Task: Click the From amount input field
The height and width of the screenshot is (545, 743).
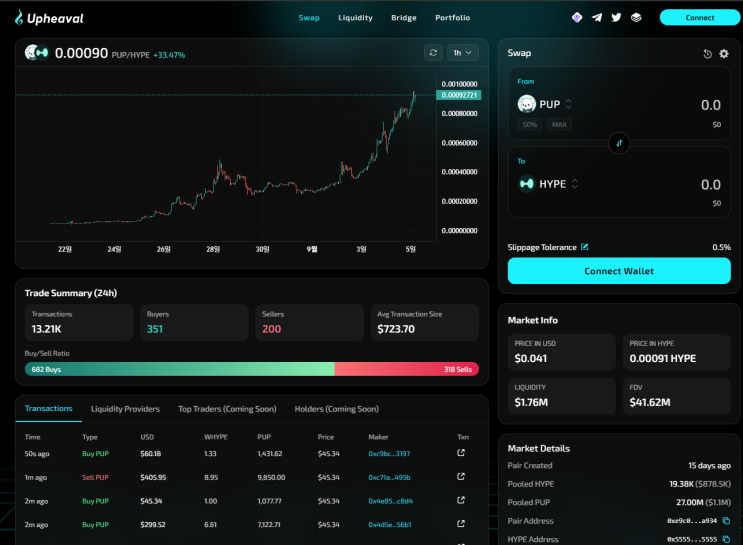Action: tap(710, 105)
